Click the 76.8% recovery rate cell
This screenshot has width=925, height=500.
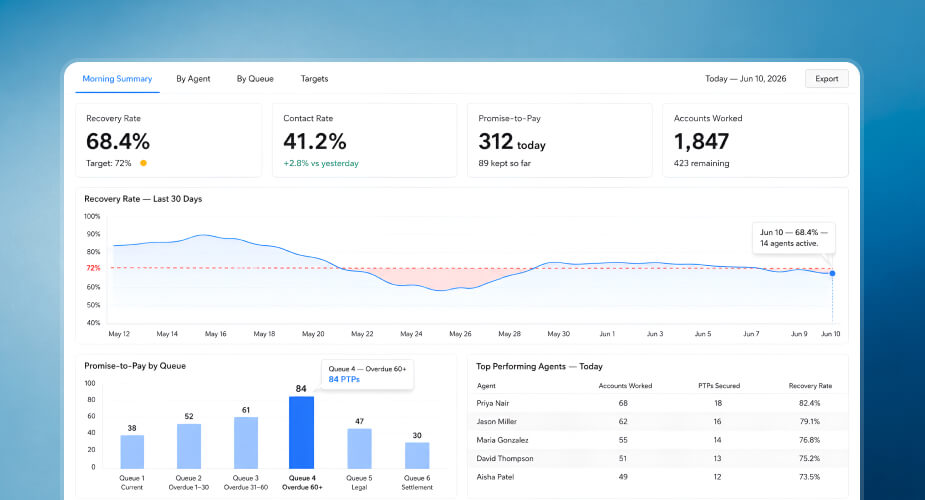coord(809,440)
